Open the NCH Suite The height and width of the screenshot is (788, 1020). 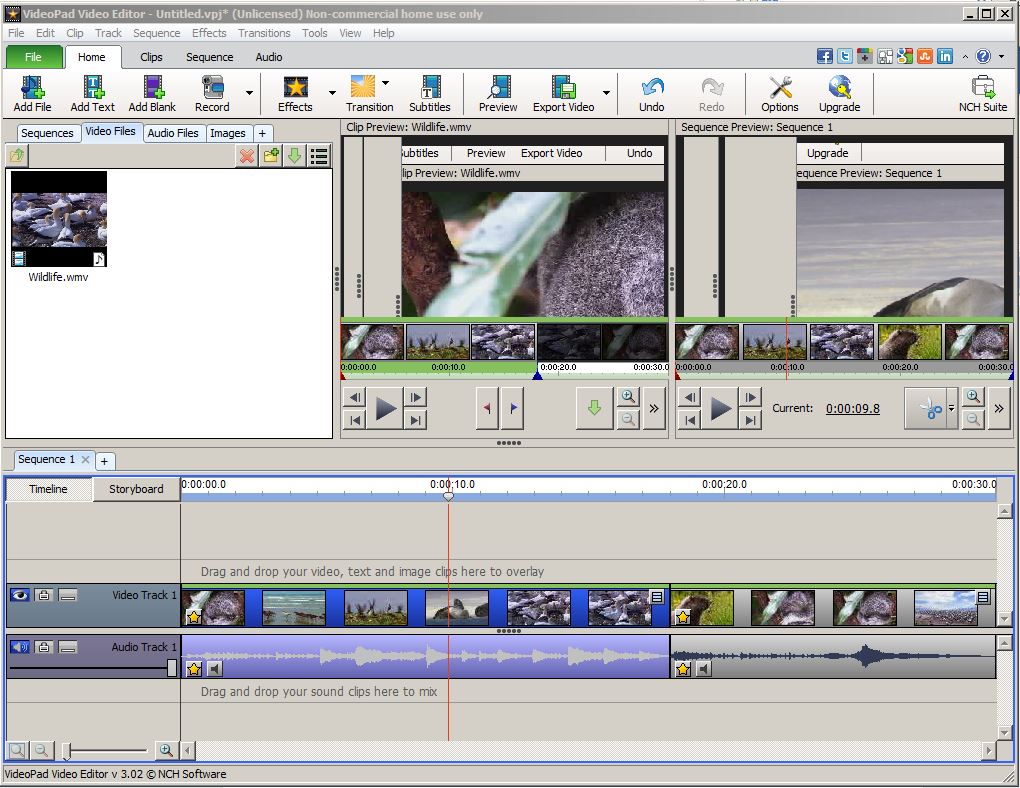(x=982, y=94)
